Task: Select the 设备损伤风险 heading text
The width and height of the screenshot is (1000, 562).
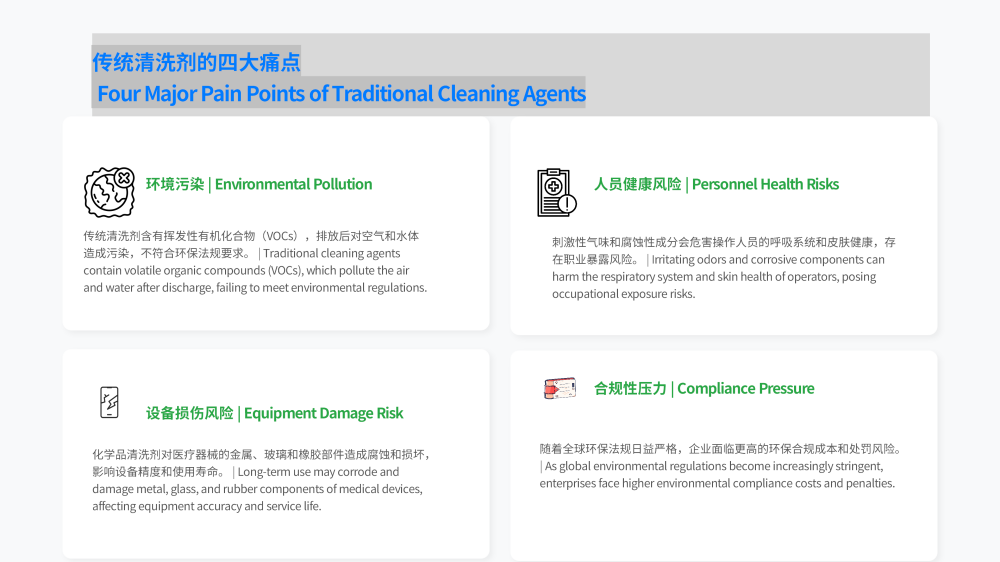Action: pos(189,413)
